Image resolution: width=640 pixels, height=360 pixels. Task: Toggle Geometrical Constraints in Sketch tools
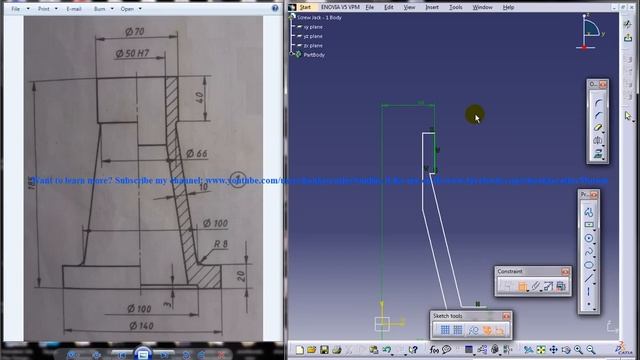487,330
